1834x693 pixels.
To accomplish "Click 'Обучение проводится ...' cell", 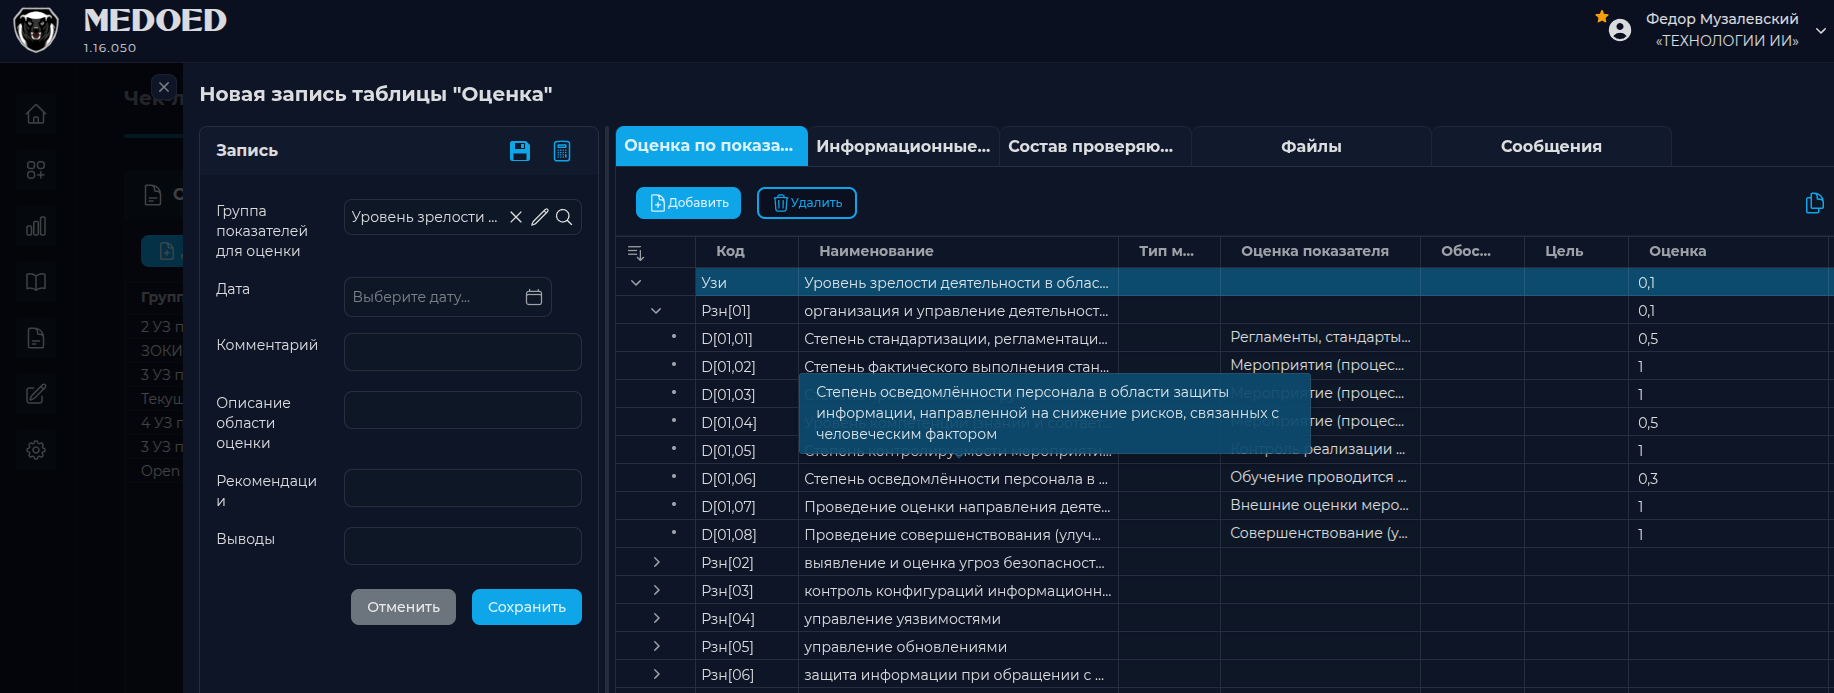I will pos(1320,477).
